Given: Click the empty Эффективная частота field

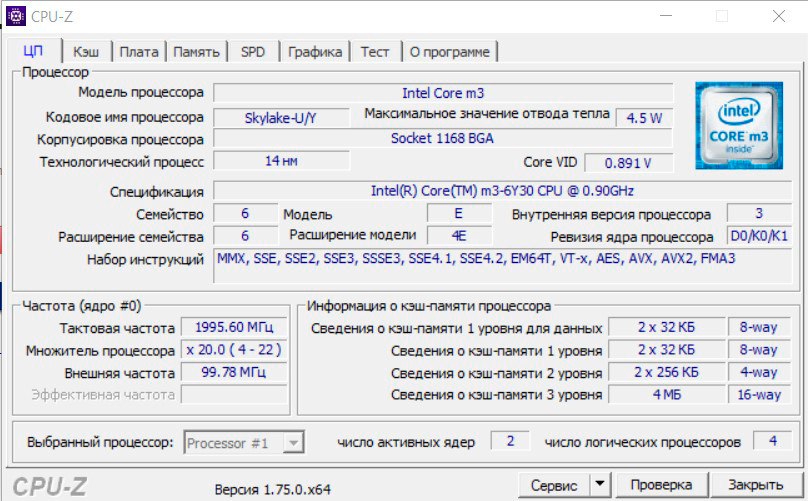Looking at the screenshot, I should tap(234, 395).
